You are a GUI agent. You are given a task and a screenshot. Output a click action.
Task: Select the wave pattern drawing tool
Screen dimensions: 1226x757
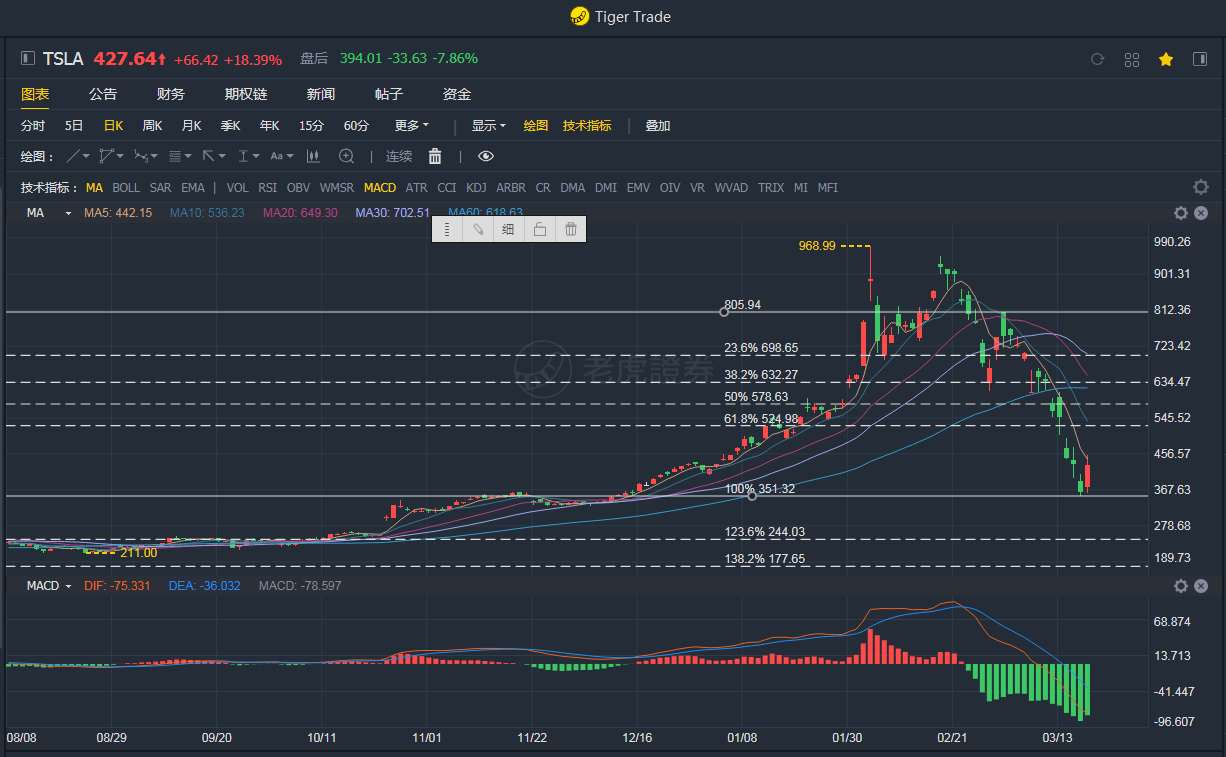pyautogui.click(x=140, y=156)
